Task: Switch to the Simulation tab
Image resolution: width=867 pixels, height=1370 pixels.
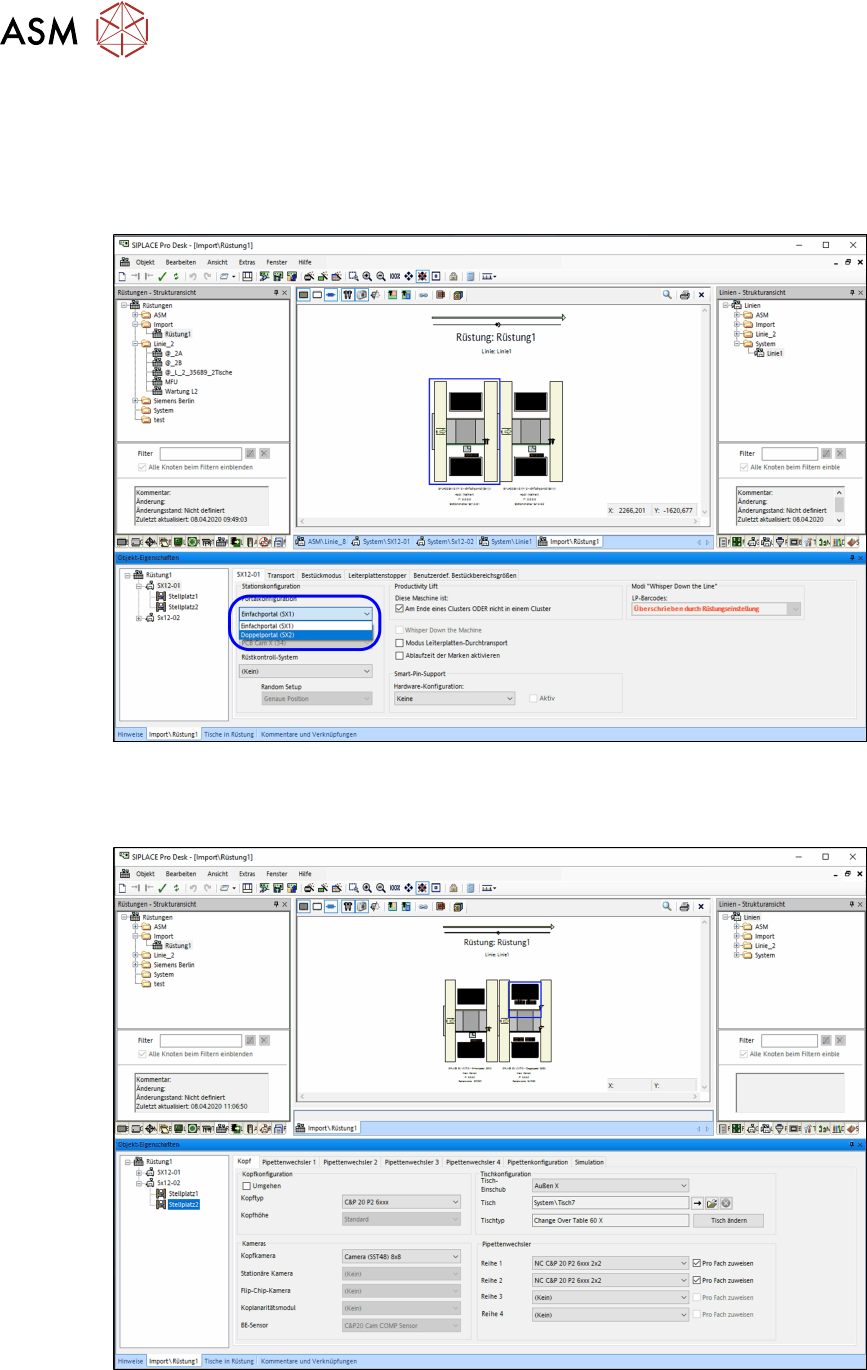Action: 589,1162
